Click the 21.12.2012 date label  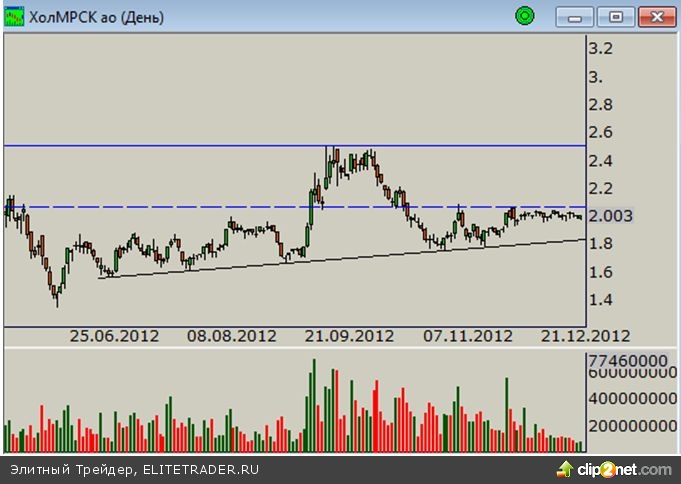pyautogui.click(x=585, y=336)
